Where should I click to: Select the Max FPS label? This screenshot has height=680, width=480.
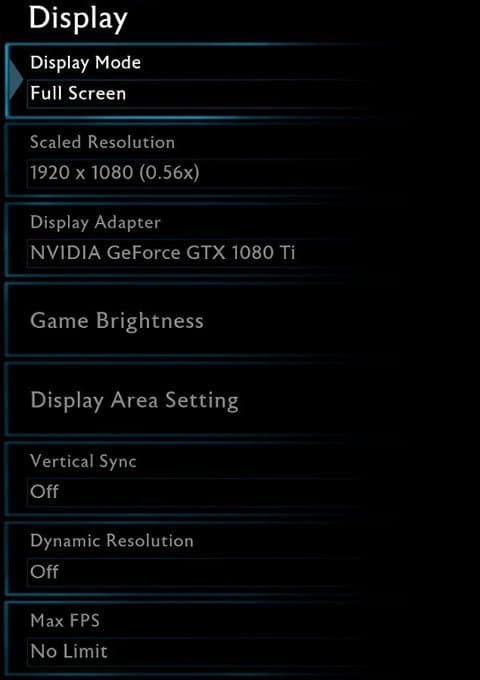(65, 621)
